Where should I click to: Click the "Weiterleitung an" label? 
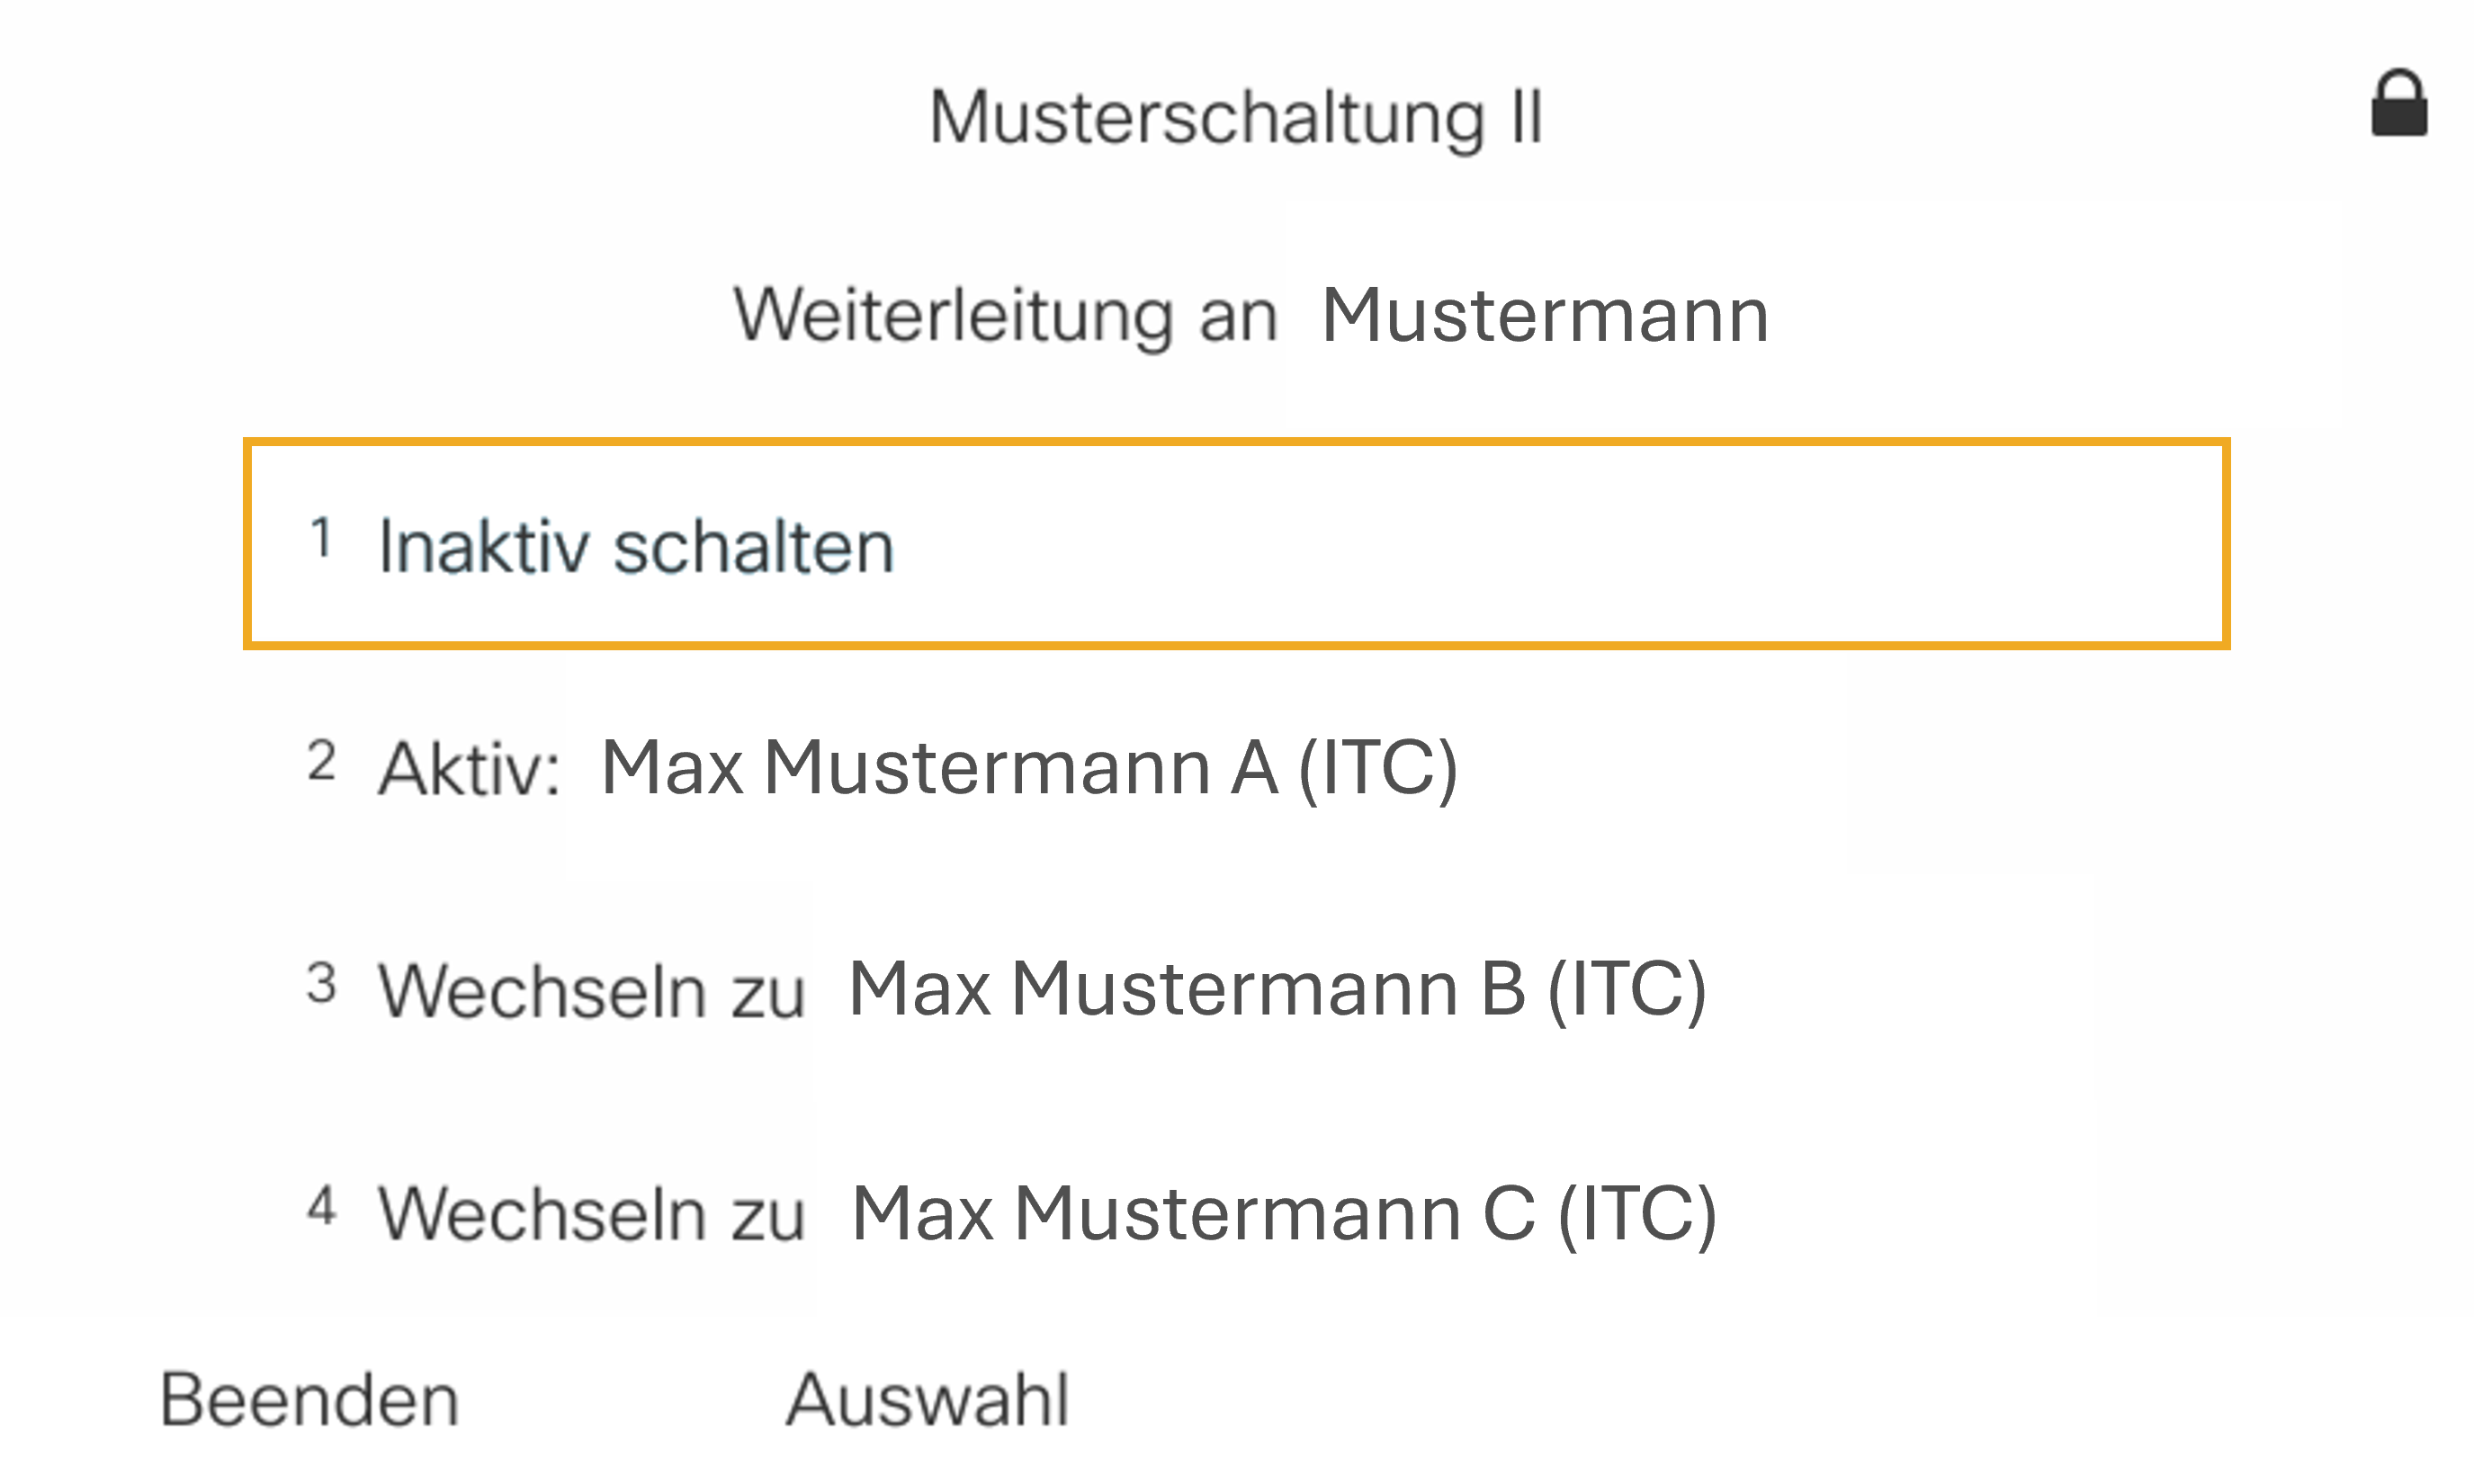pos(1005,316)
